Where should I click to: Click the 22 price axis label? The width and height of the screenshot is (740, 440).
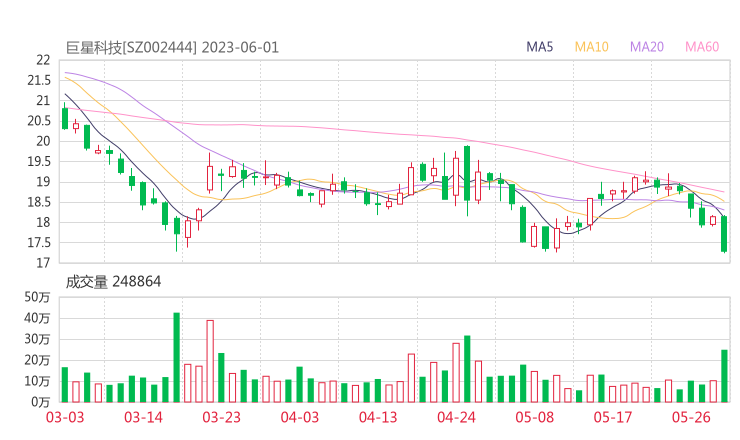click(x=43, y=60)
